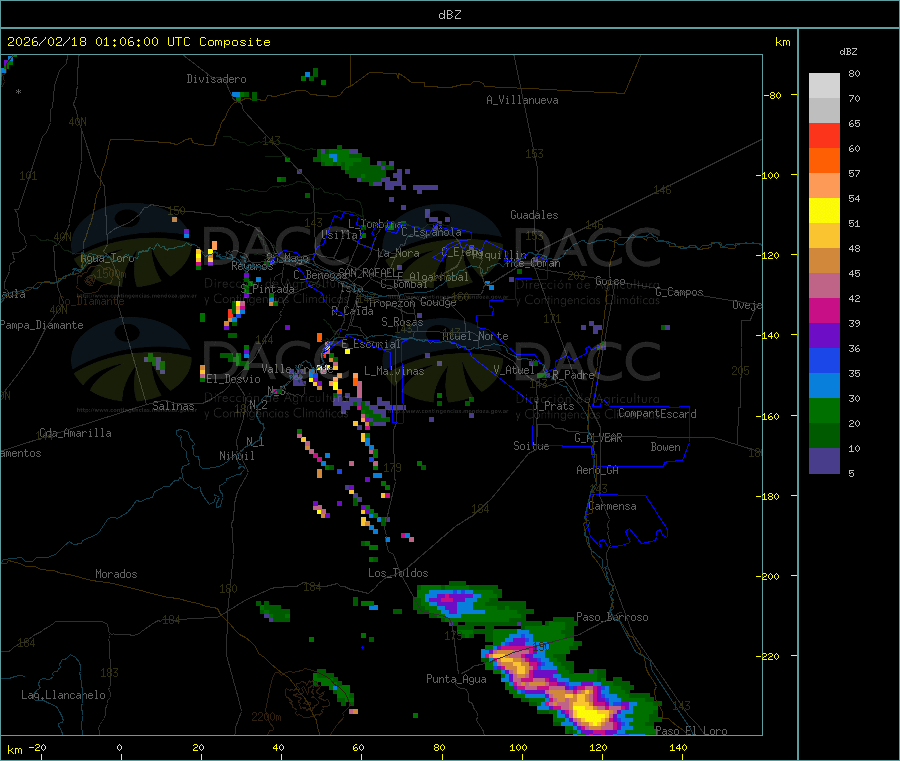
Task: Click the 'Atuel_Norte' label
Action: click(475, 336)
